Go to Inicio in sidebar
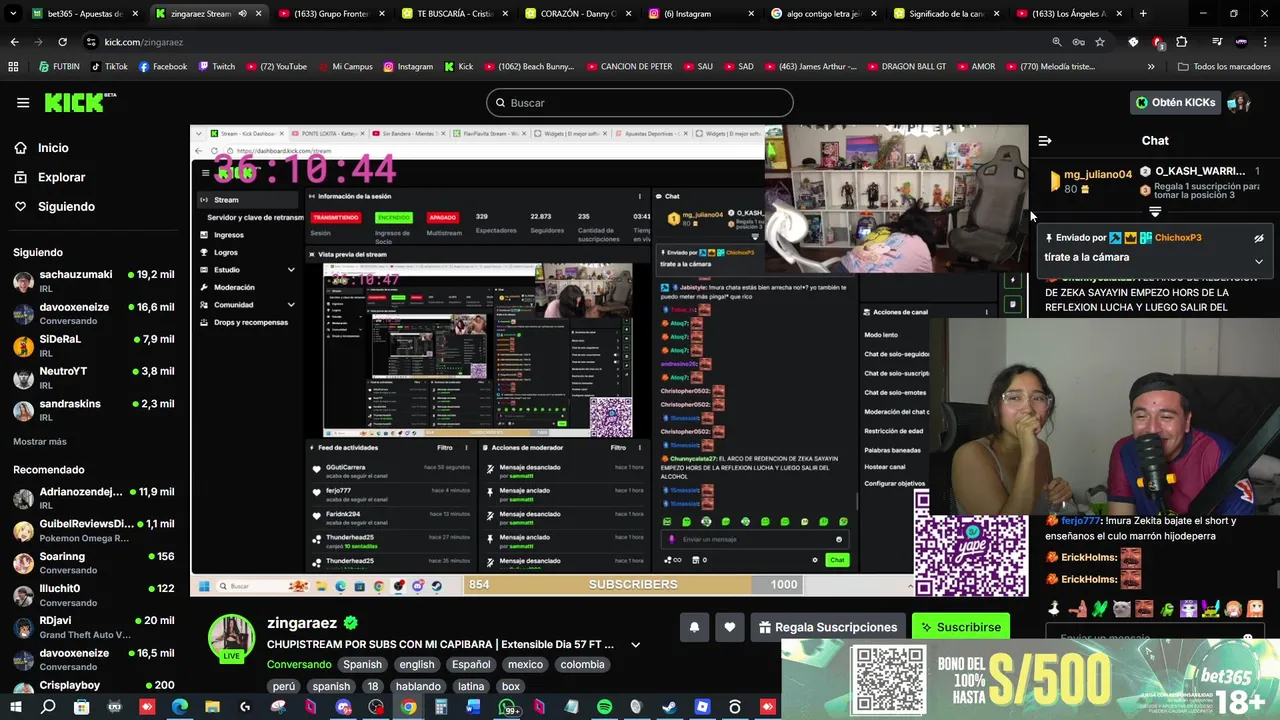1280x720 pixels. tap(54, 148)
